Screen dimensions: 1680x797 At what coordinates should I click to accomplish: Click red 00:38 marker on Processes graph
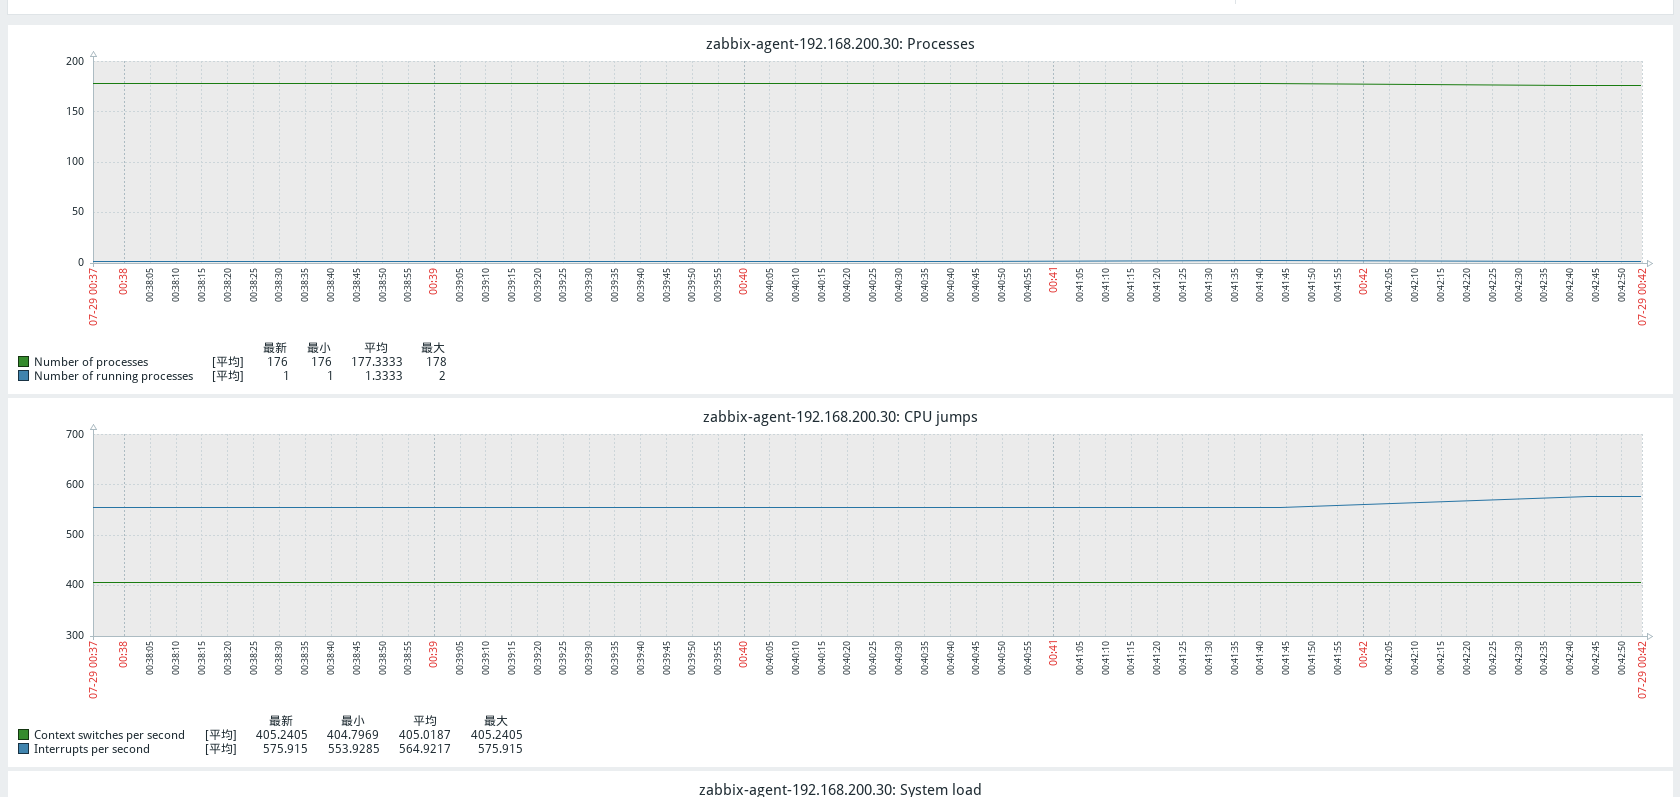point(124,281)
